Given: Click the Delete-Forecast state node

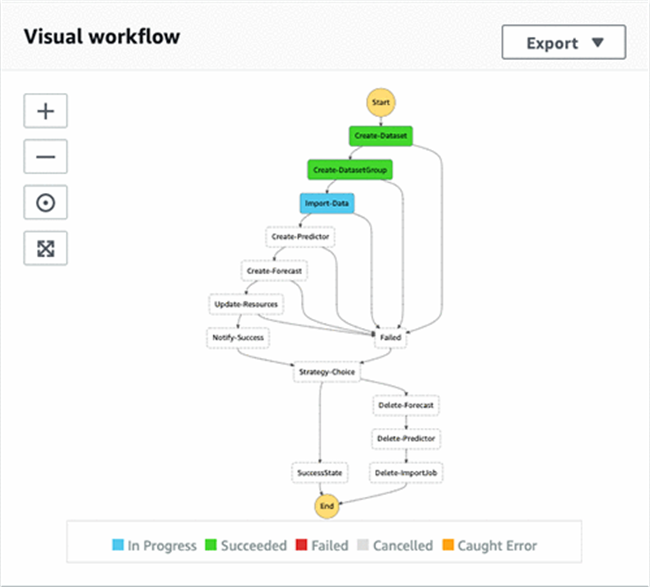Looking at the screenshot, I should 406,405.
